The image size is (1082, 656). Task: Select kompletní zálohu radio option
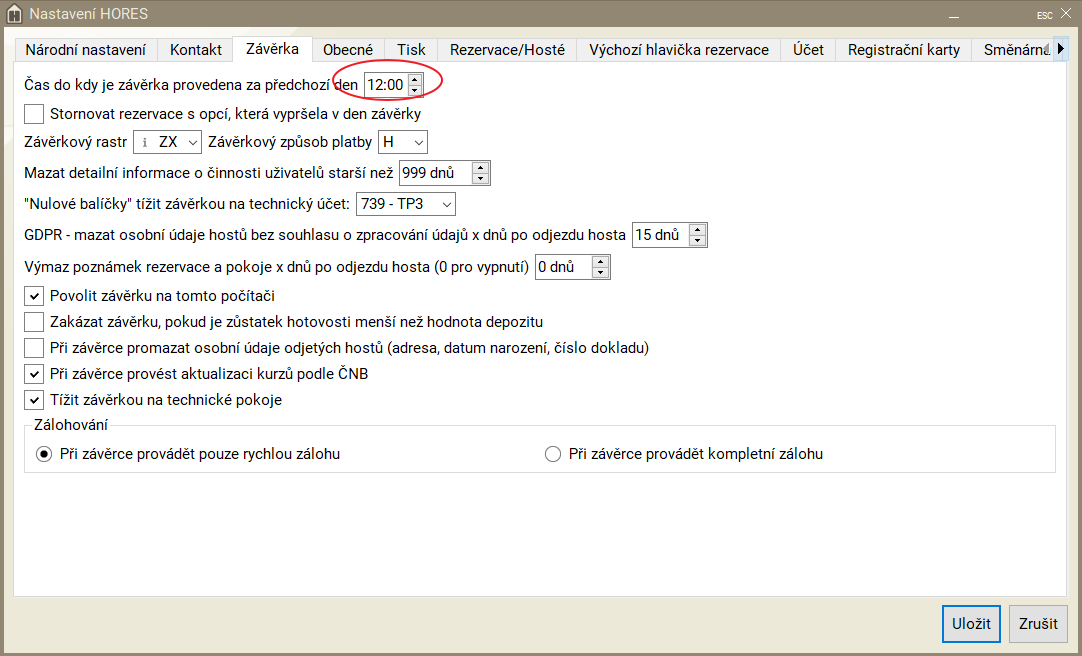(553, 454)
